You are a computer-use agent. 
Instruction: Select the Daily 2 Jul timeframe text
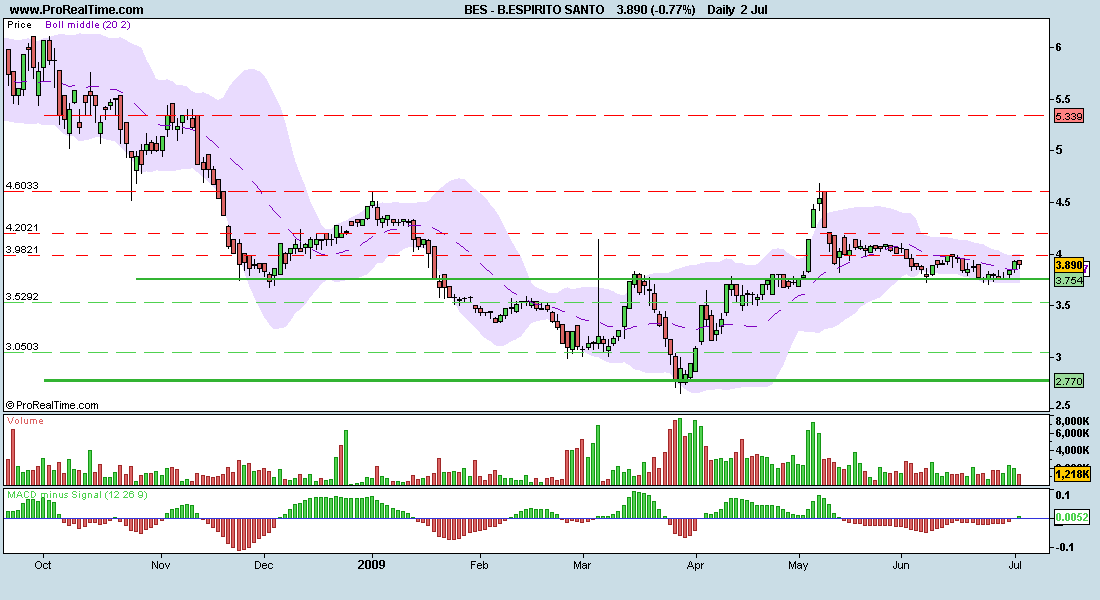(737, 10)
